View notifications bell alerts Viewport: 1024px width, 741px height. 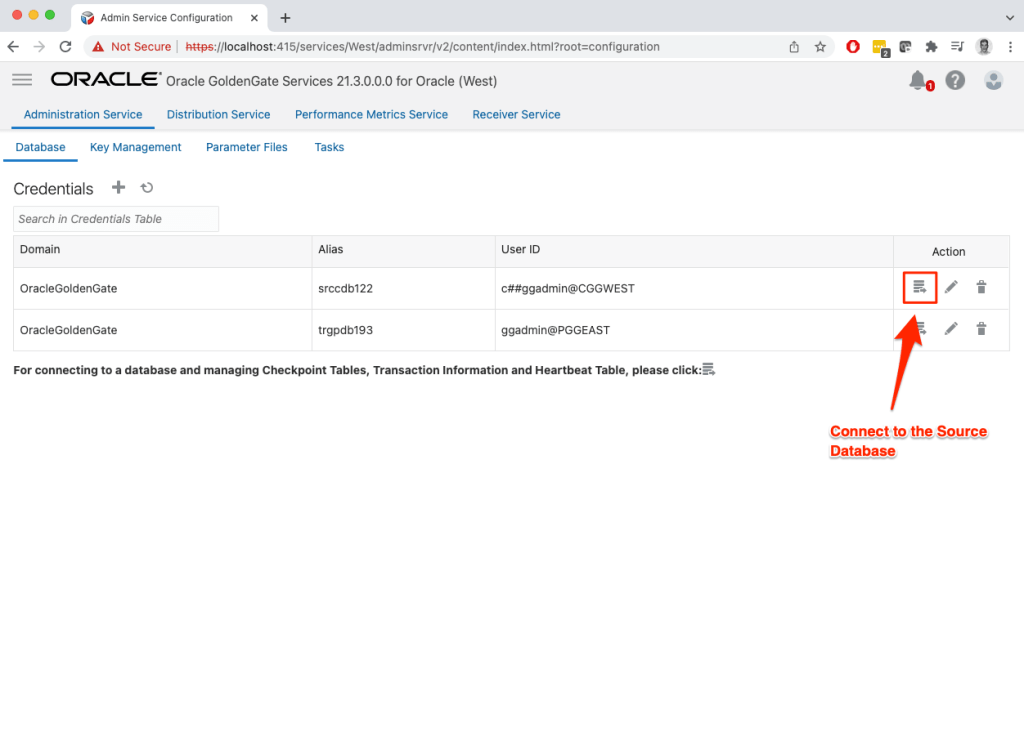pos(918,81)
